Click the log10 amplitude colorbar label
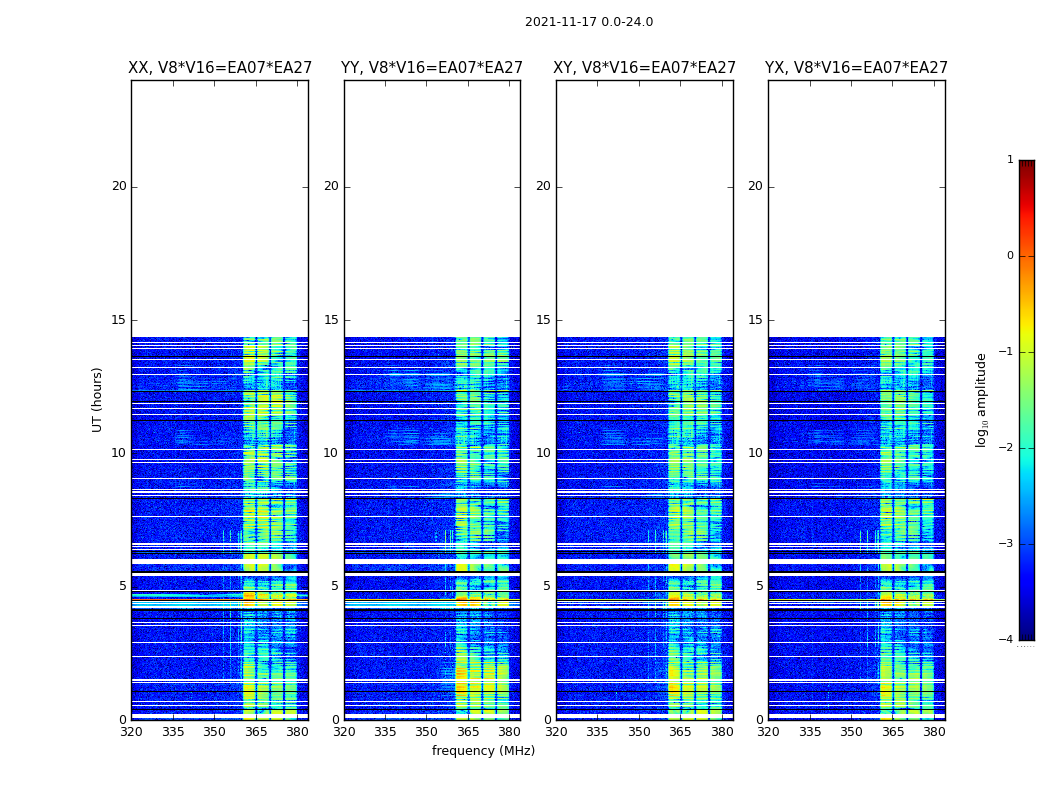The width and height of the screenshot is (1050, 800). point(981,400)
